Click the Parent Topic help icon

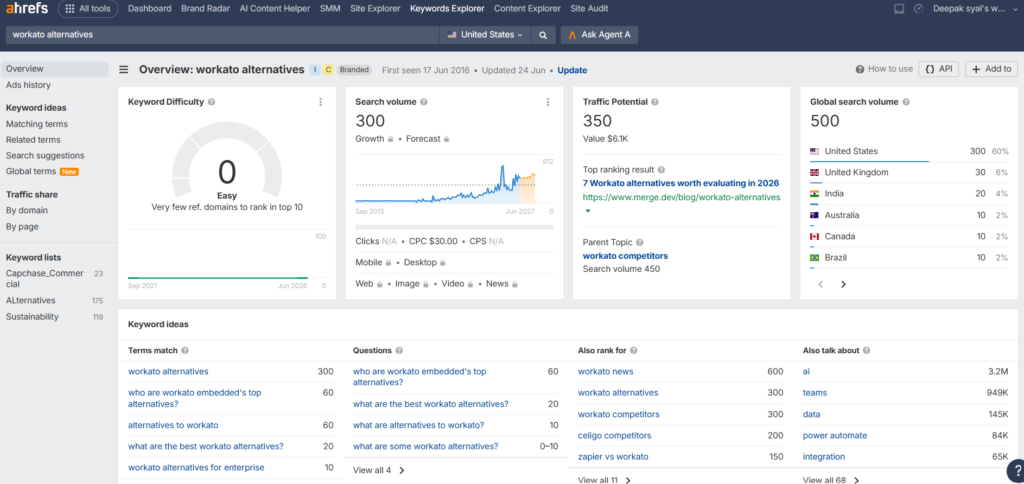pos(639,242)
